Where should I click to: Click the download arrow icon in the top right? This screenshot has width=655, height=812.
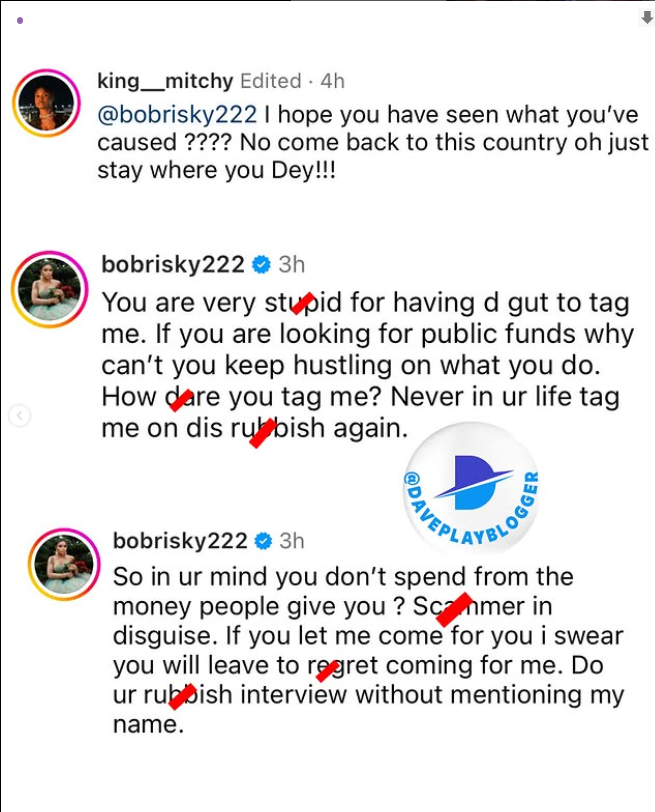[x=647, y=18]
